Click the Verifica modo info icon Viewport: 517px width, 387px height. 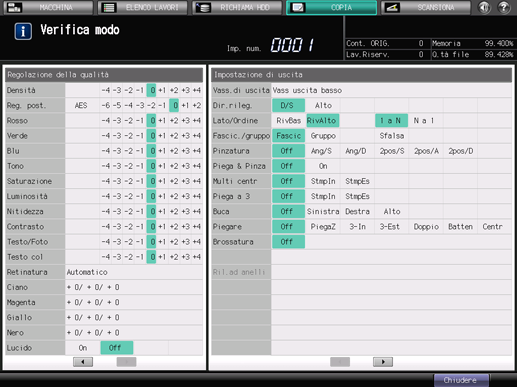coord(23,31)
